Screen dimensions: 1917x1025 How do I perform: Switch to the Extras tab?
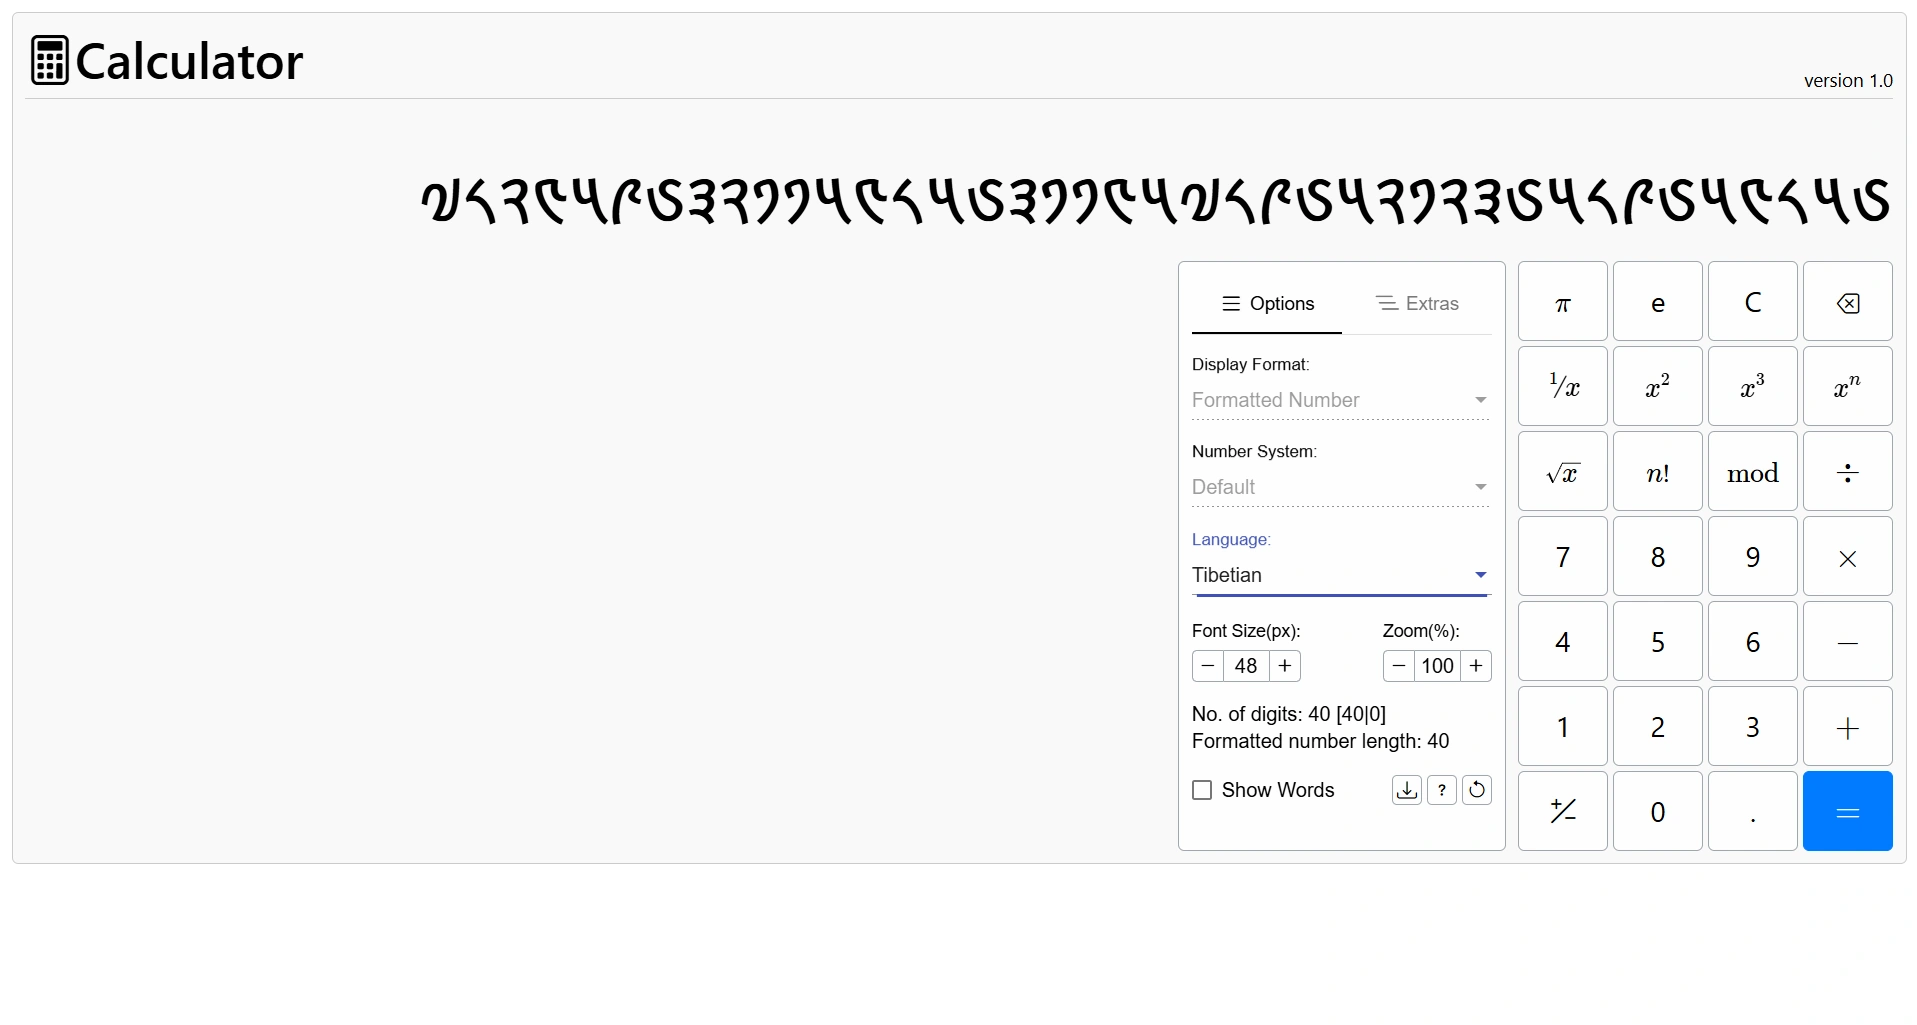point(1417,304)
